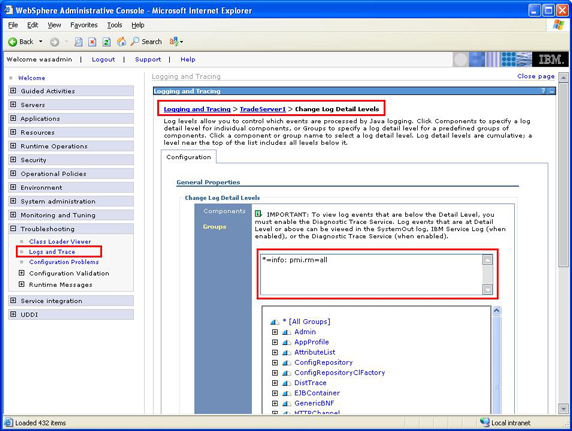
Task: Open the Favorites menu
Action: click(84, 25)
